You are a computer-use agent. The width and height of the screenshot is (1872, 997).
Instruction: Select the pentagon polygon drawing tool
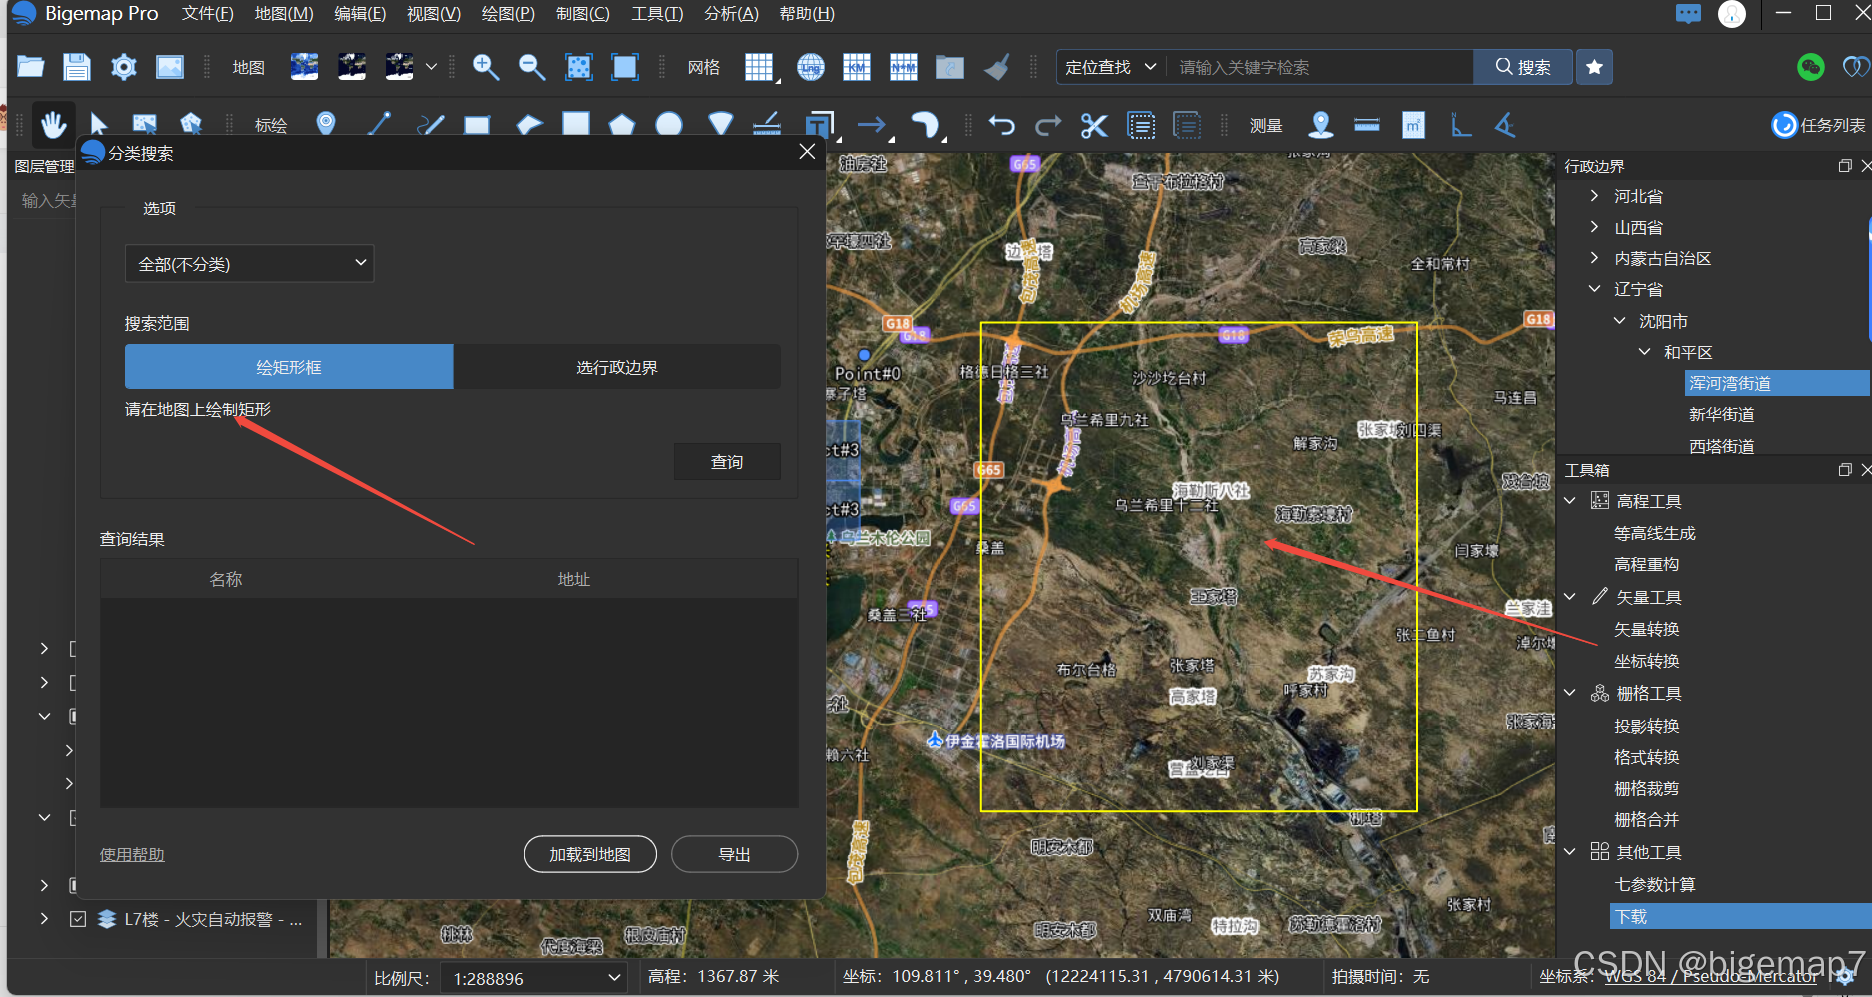[x=622, y=124]
